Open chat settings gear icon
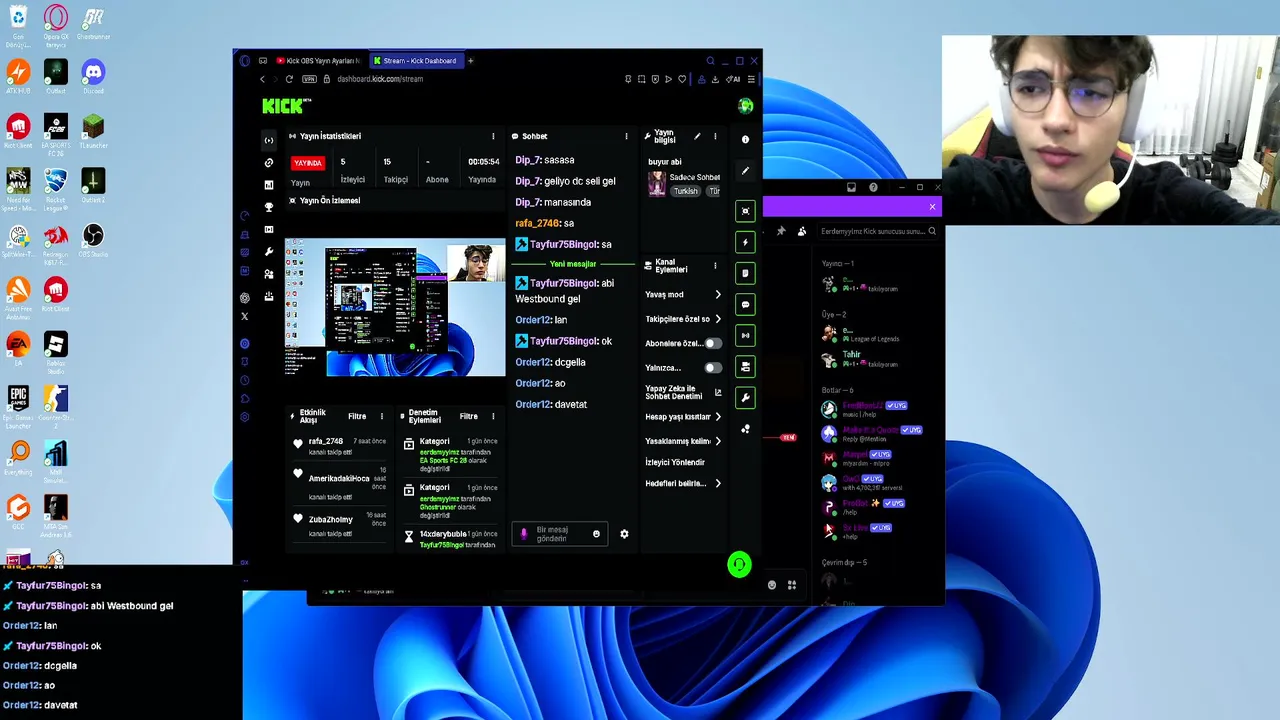Screen dimensions: 1280x720 pyautogui.click(x=624, y=534)
